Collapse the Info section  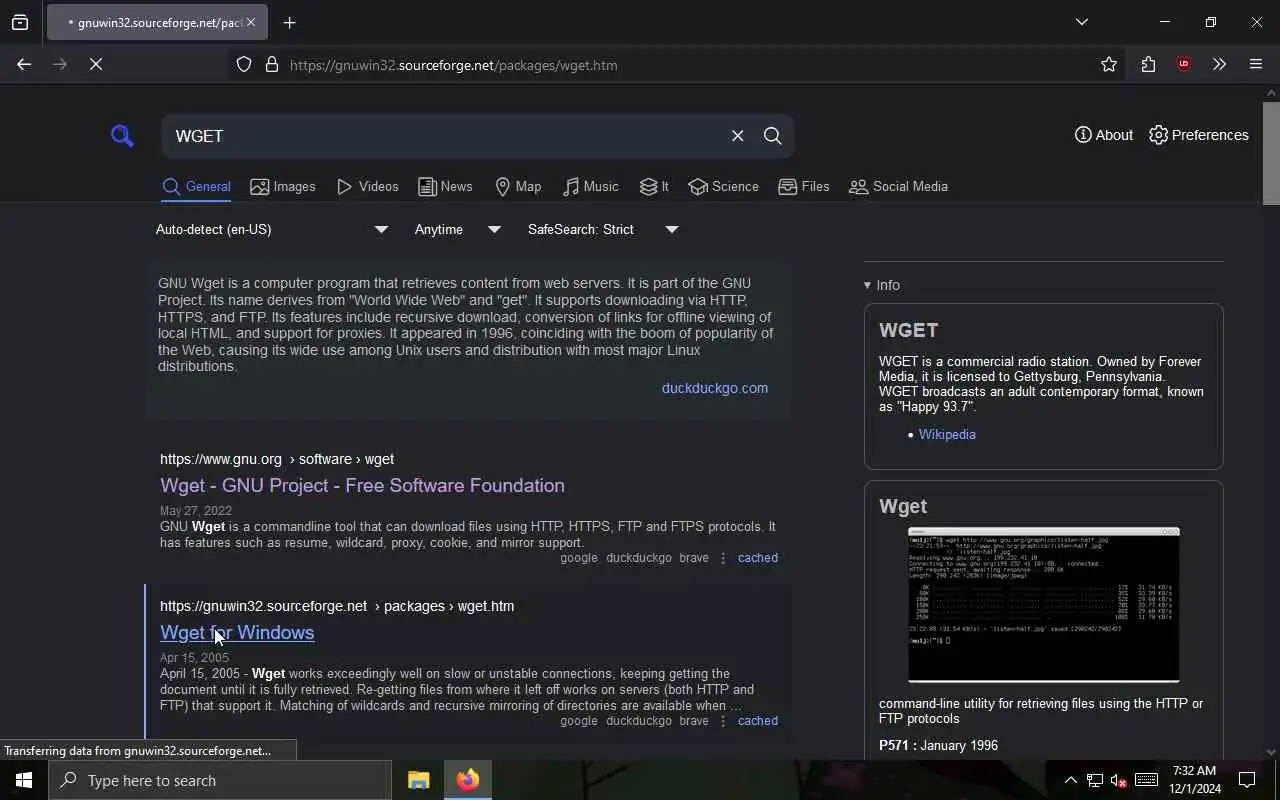click(882, 285)
